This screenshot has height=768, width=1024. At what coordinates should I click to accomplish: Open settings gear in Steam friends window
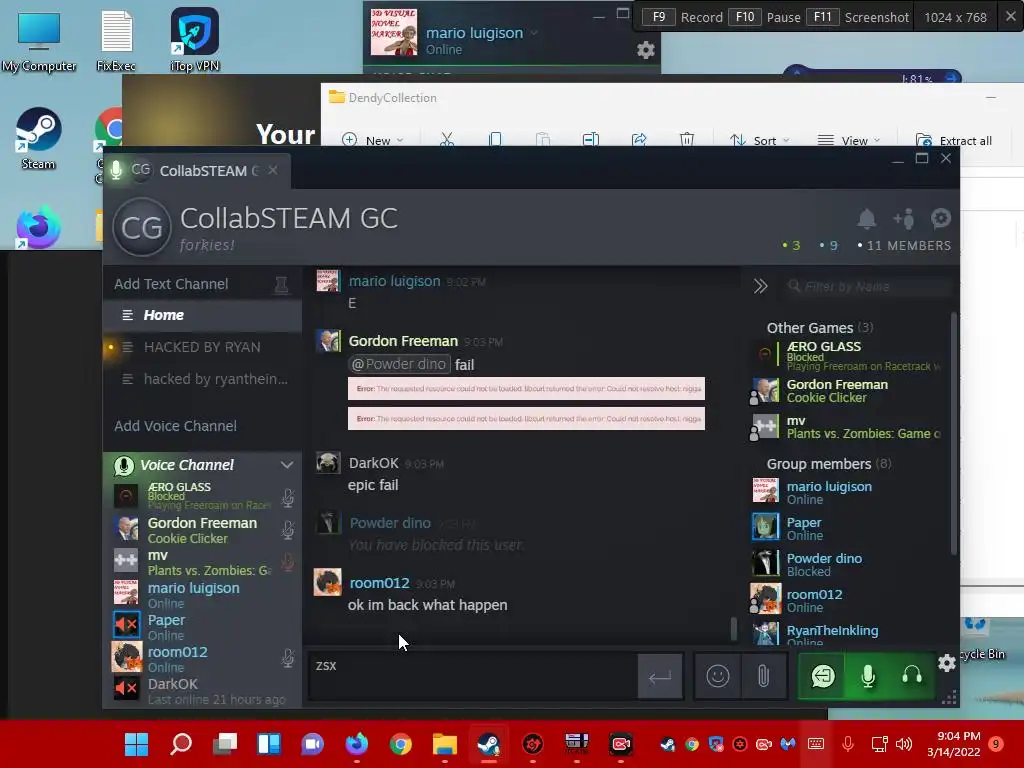pos(645,50)
